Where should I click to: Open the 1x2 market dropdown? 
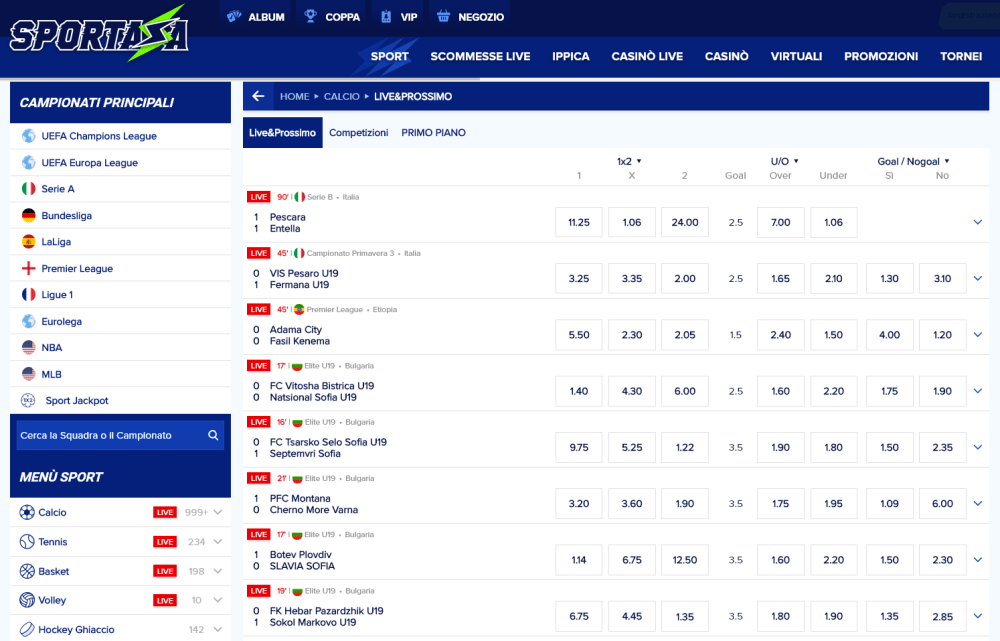pos(629,161)
